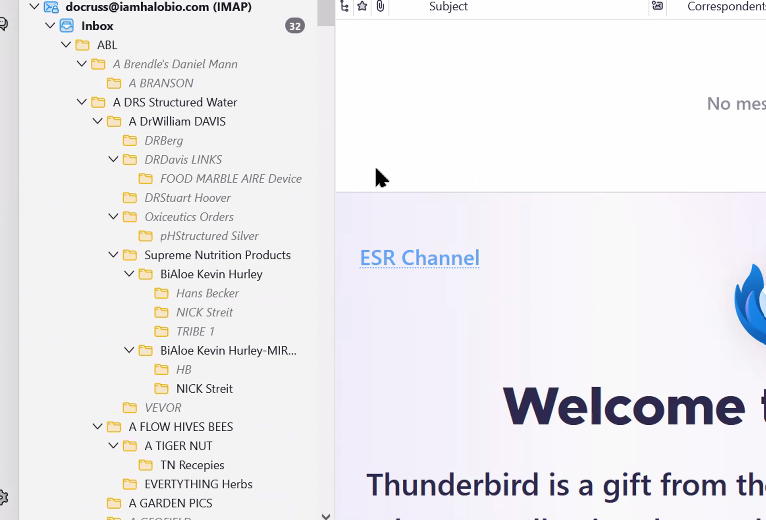This screenshot has width=766, height=520.
Task: Open A GARDEN PICS folder
Action: [169, 502]
